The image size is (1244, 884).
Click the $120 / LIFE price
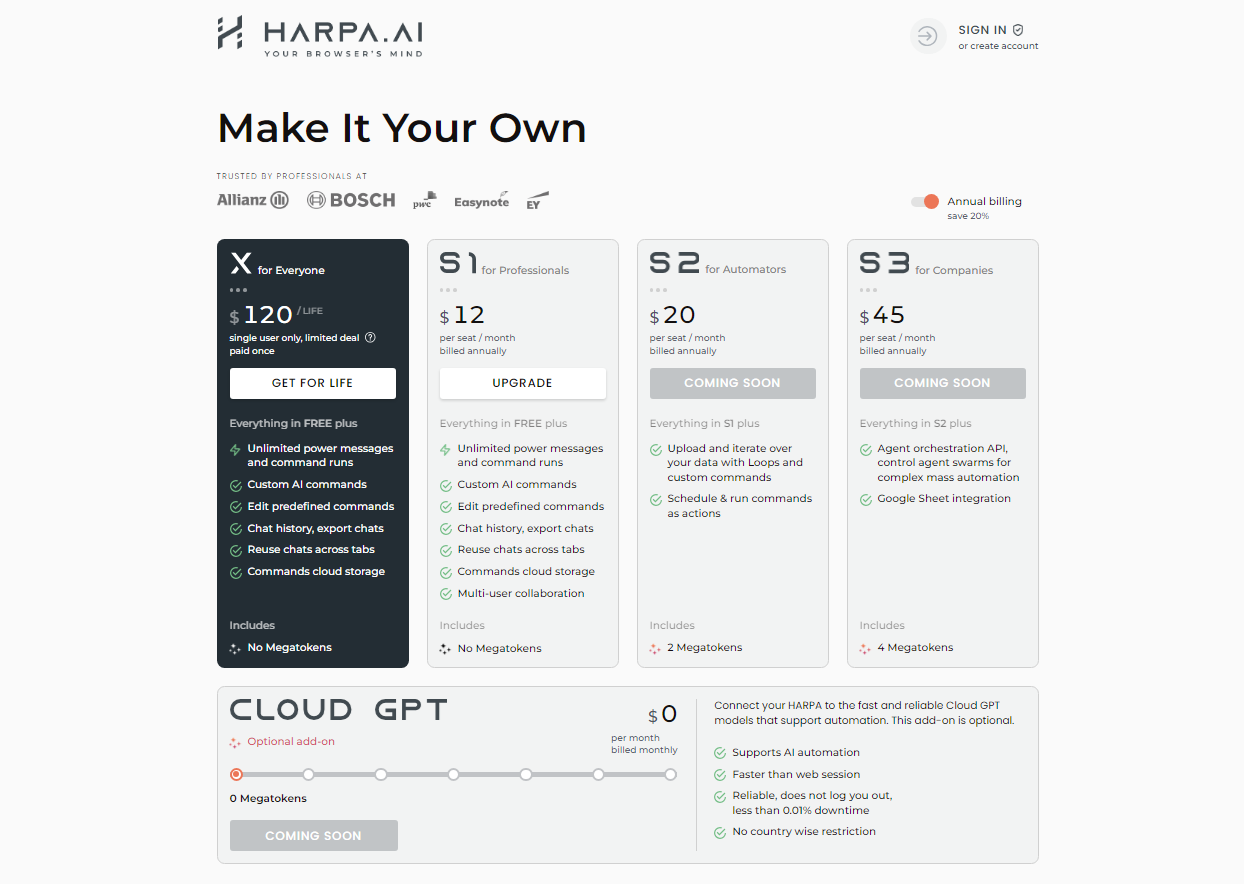tap(276, 315)
